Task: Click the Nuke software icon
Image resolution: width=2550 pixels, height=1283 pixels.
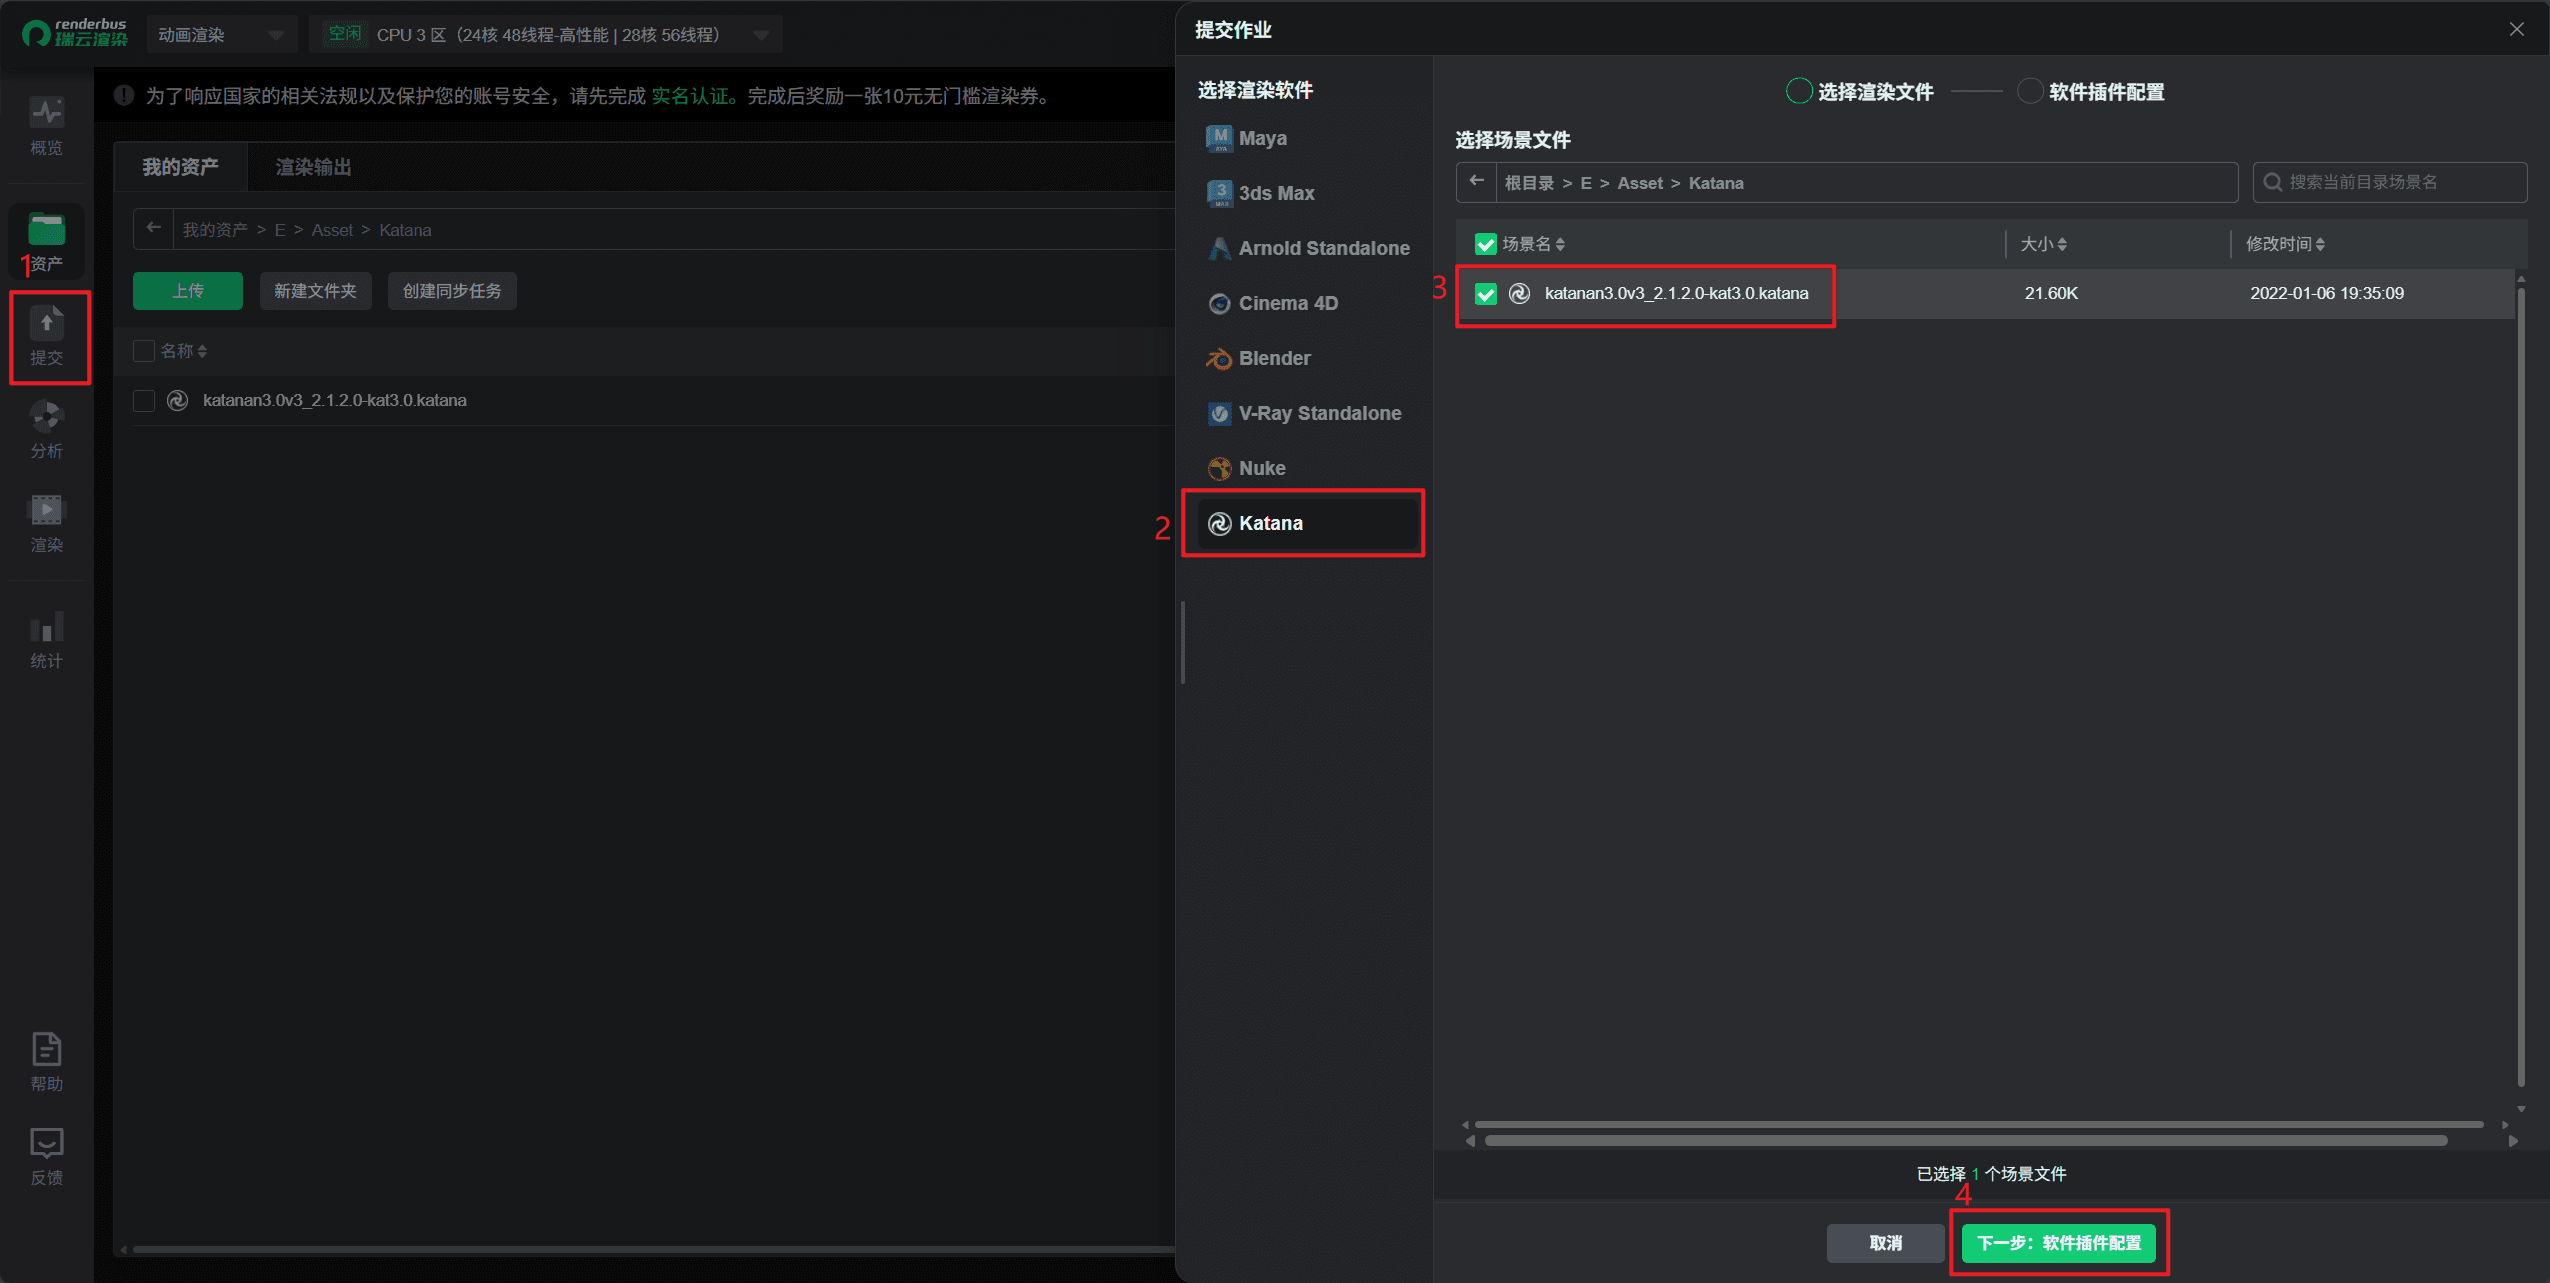Action: click(x=1219, y=468)
